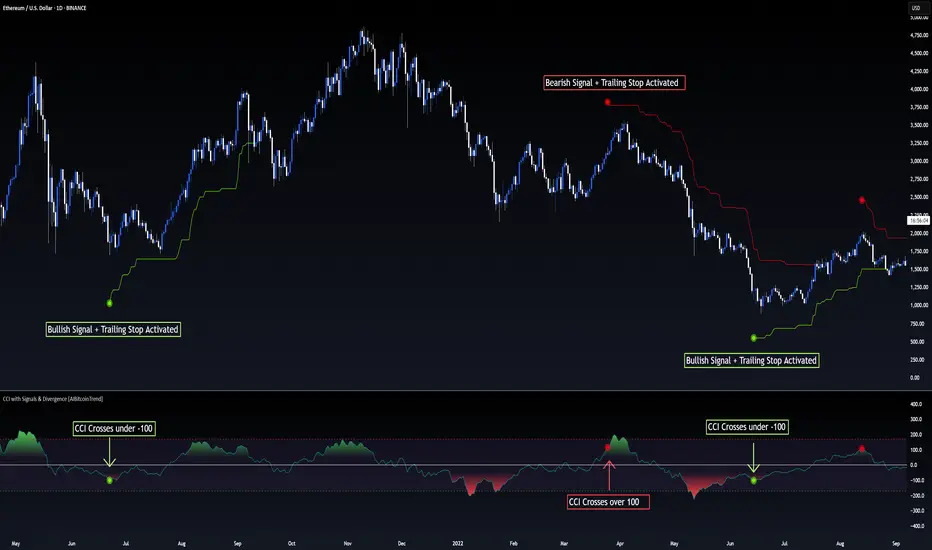Click the 300.0 CCI scale label

[x=916, y=419]
